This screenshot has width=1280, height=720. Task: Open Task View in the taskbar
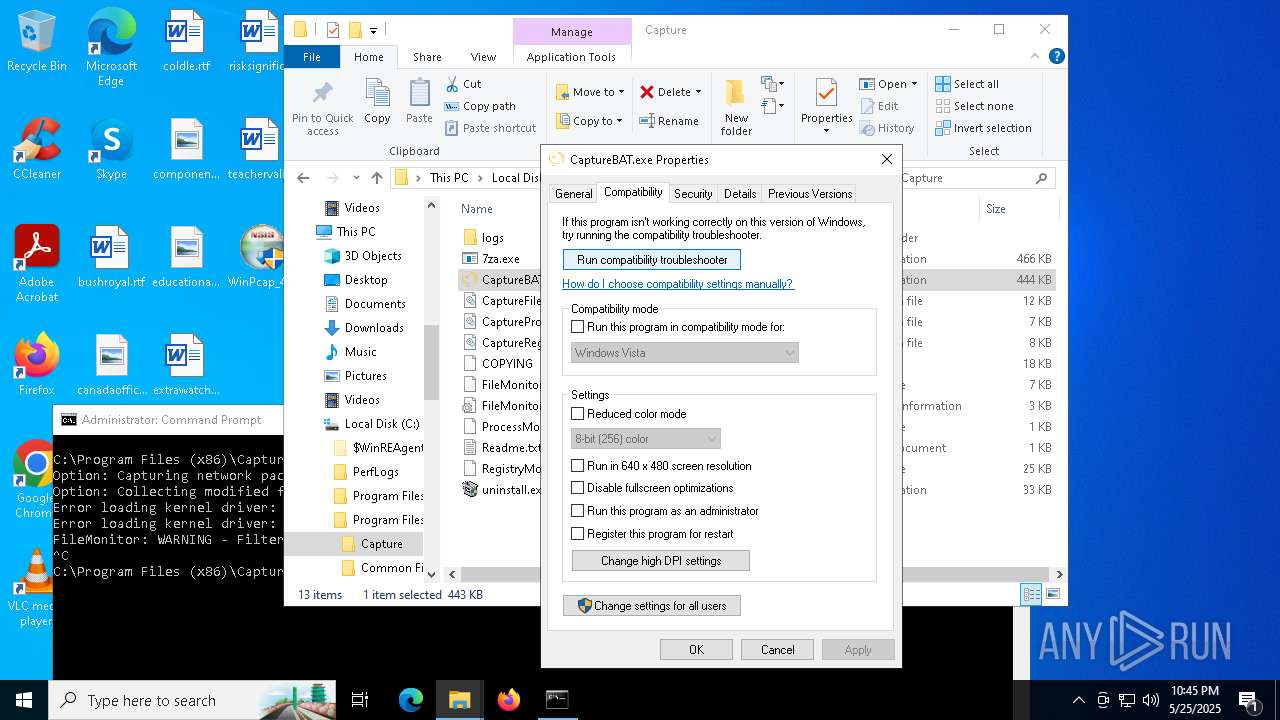pyautogui.click(x=360, y=699)
